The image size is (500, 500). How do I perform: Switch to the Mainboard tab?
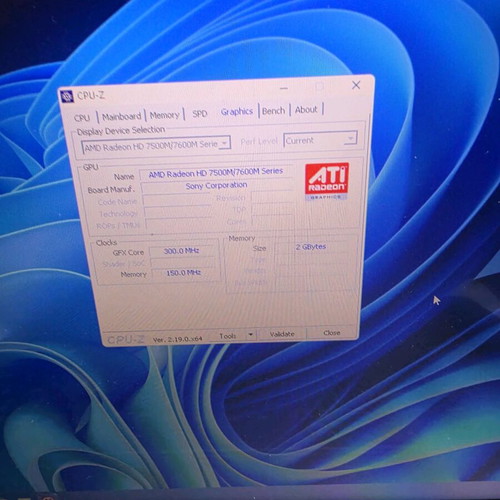(121, 116)
